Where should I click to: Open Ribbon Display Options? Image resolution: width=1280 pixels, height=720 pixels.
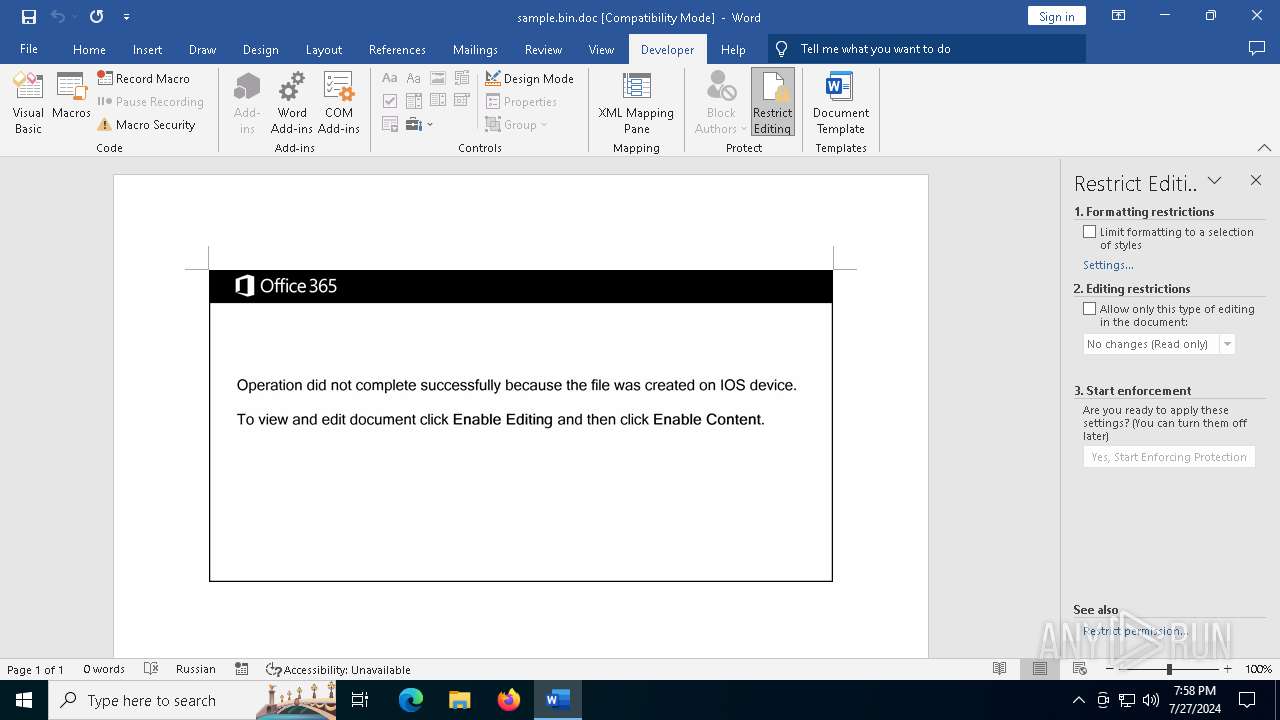coord(1119,16)
